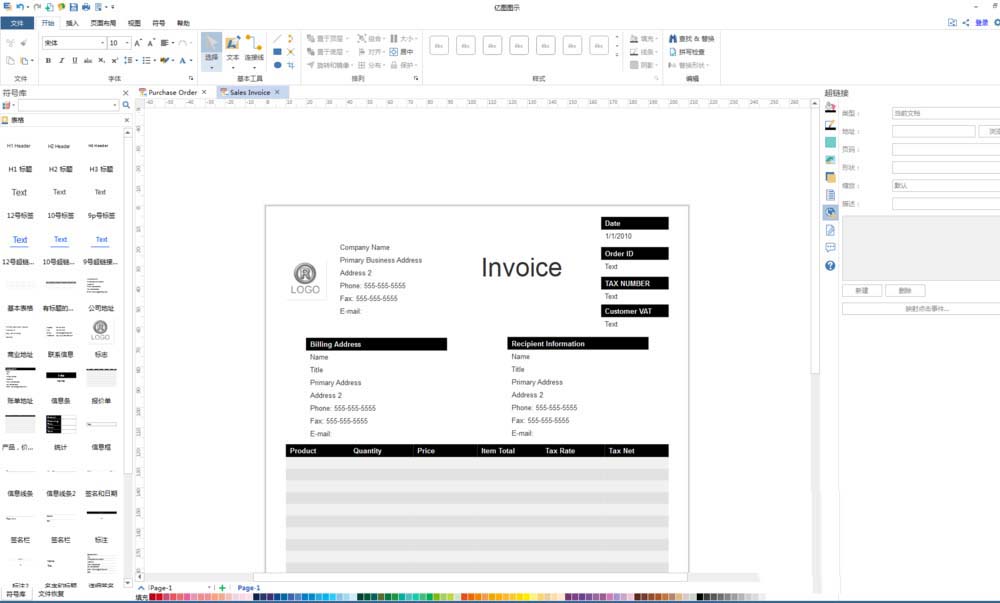Click the 新建 button in hyperlink panel
Viewport: 1000px width, 603px height.
coord(862,291)
